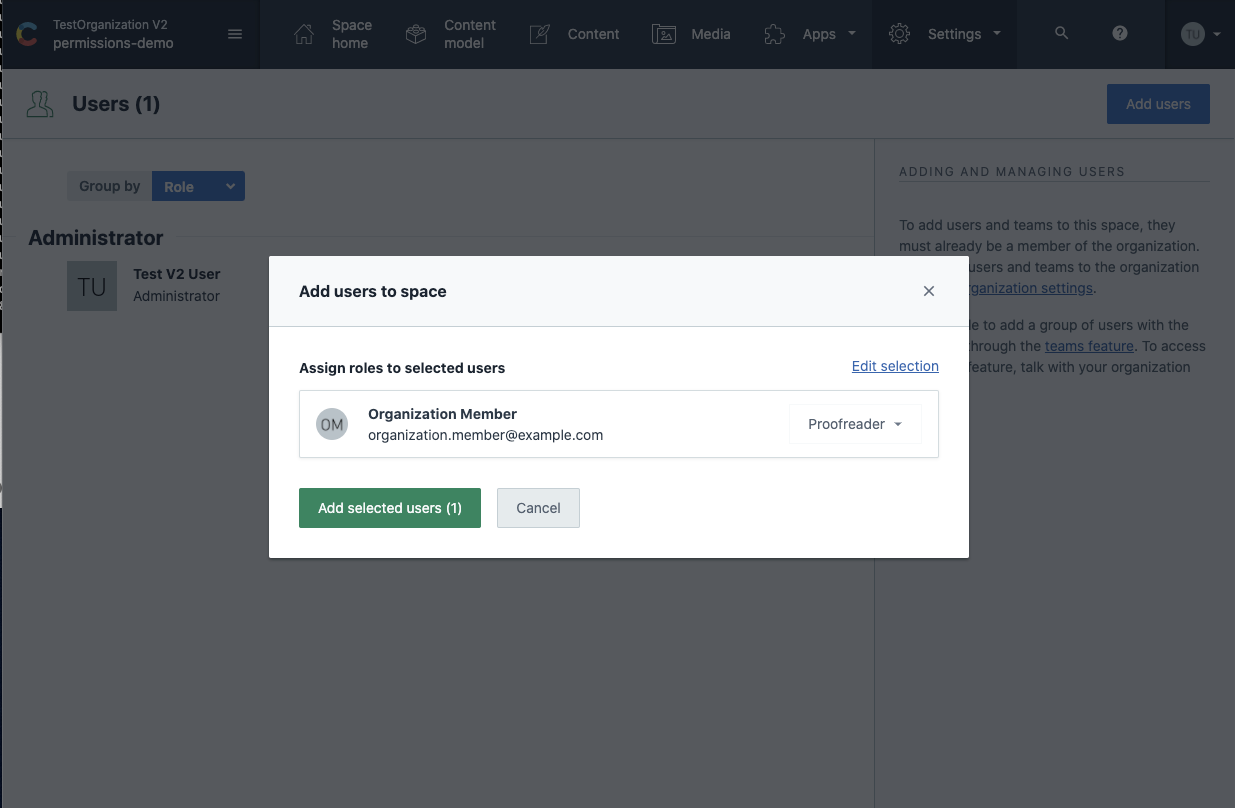The width and height of the screenshot is (1235, 808).
Task: Click the Content pencil icon
Action: (540, 34)
